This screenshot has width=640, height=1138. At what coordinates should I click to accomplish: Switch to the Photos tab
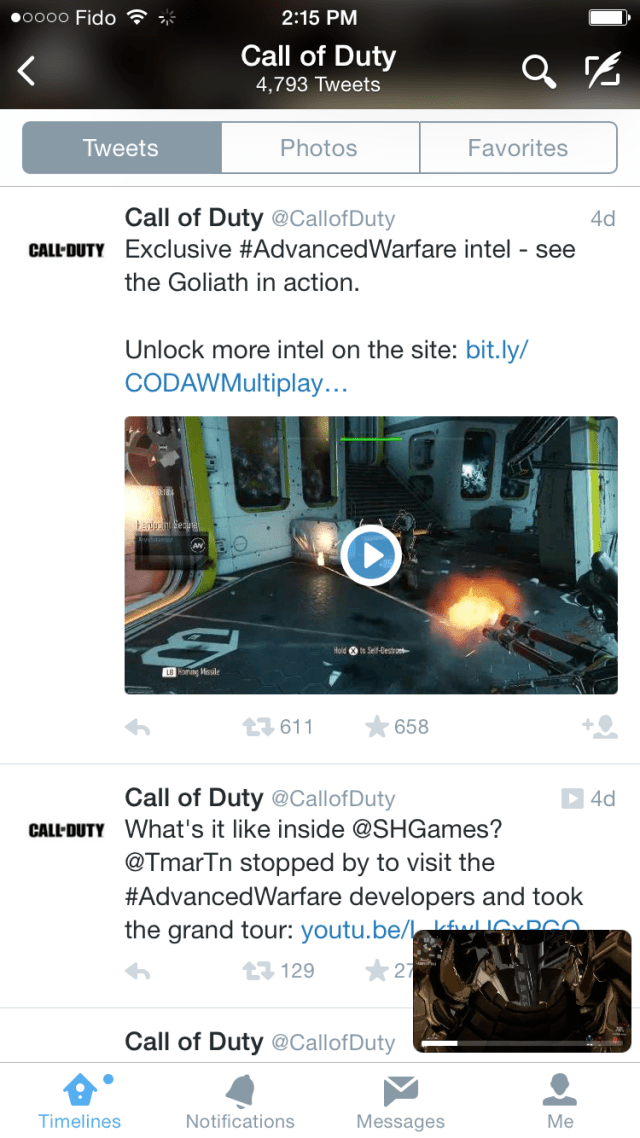[319, 148]
